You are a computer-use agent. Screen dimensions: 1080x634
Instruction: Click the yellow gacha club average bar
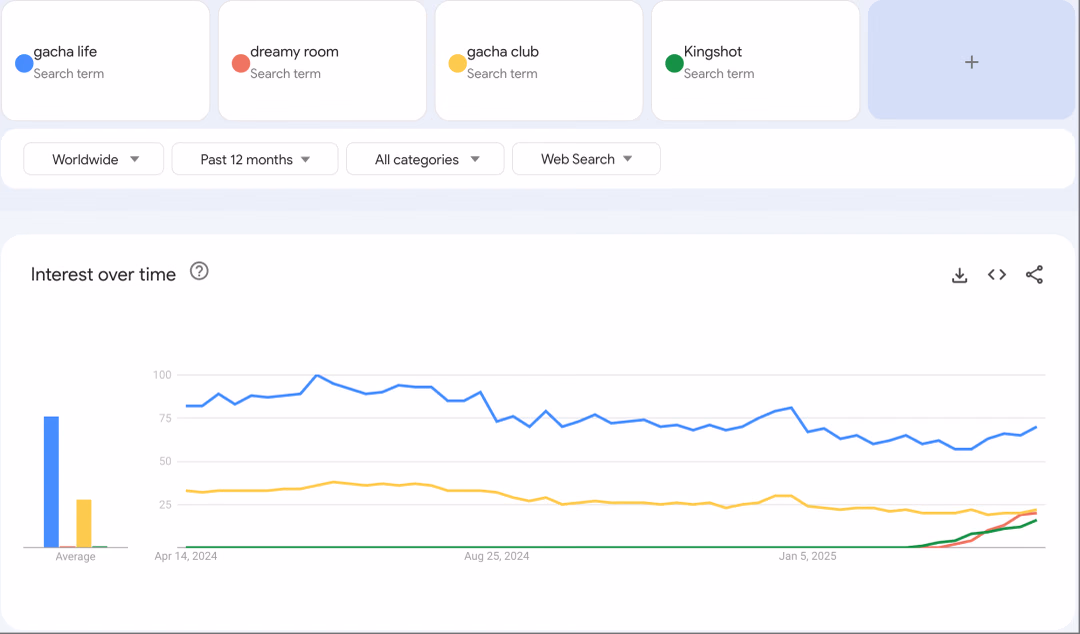84,523
